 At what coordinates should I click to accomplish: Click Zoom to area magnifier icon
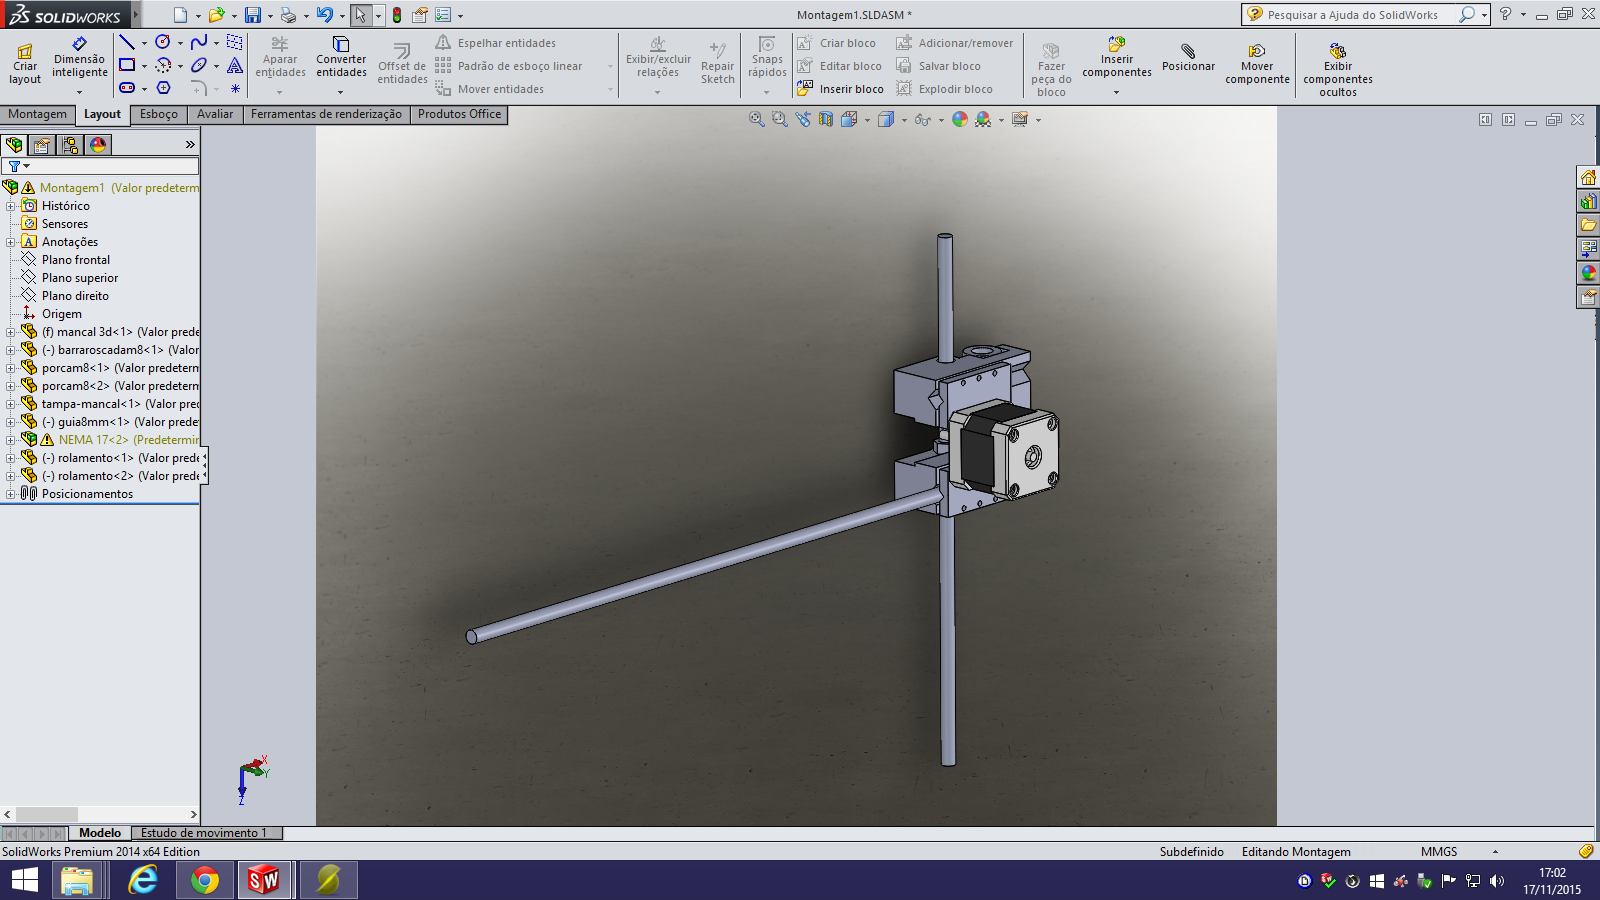click(x=780, y=119)
